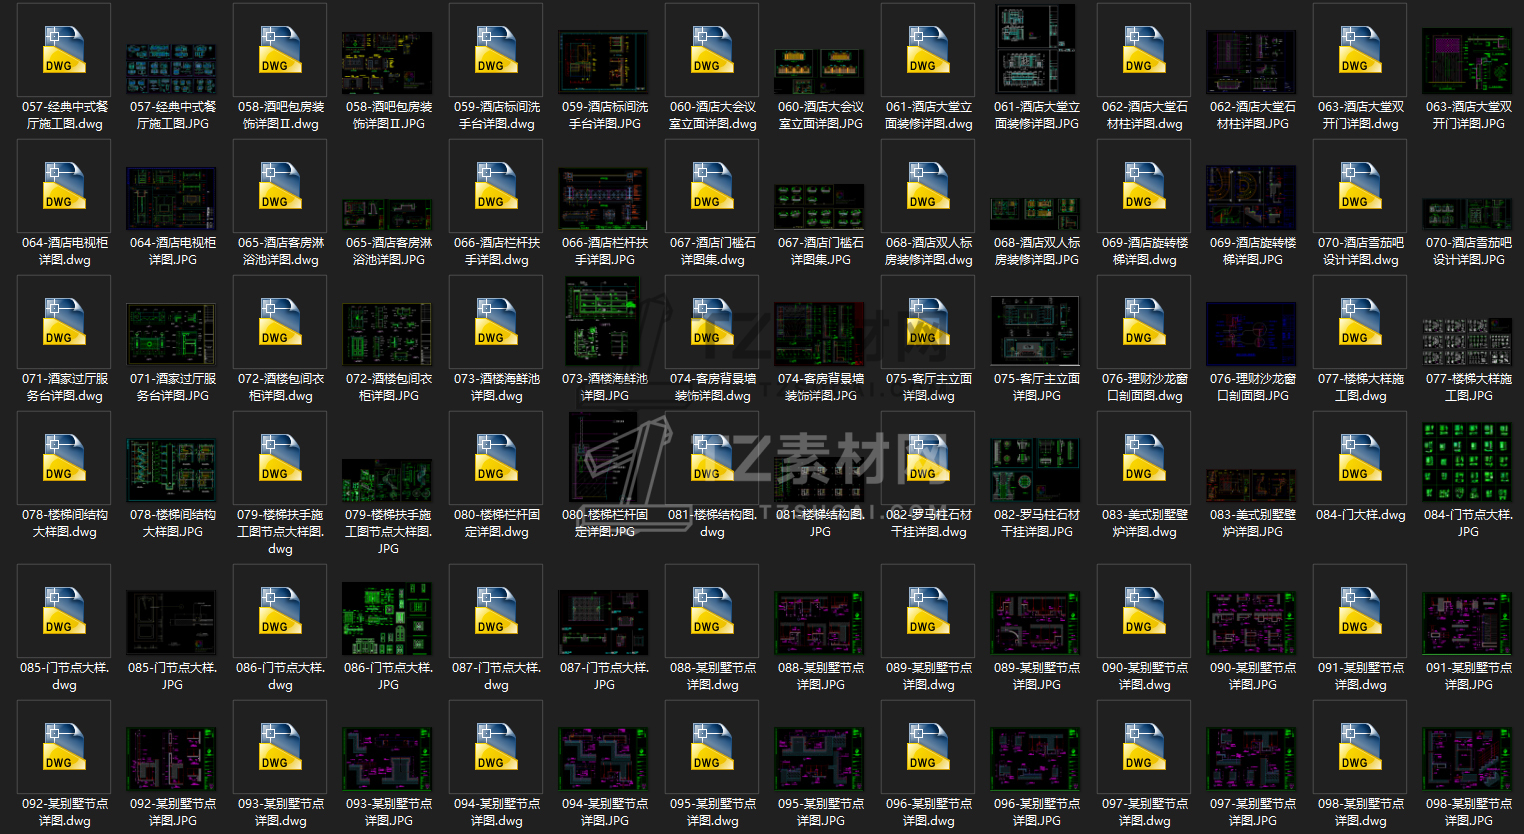
Task: Select the 057-经典中式餐厅施工图.JPG thumbnail
Action: point(172,69)
